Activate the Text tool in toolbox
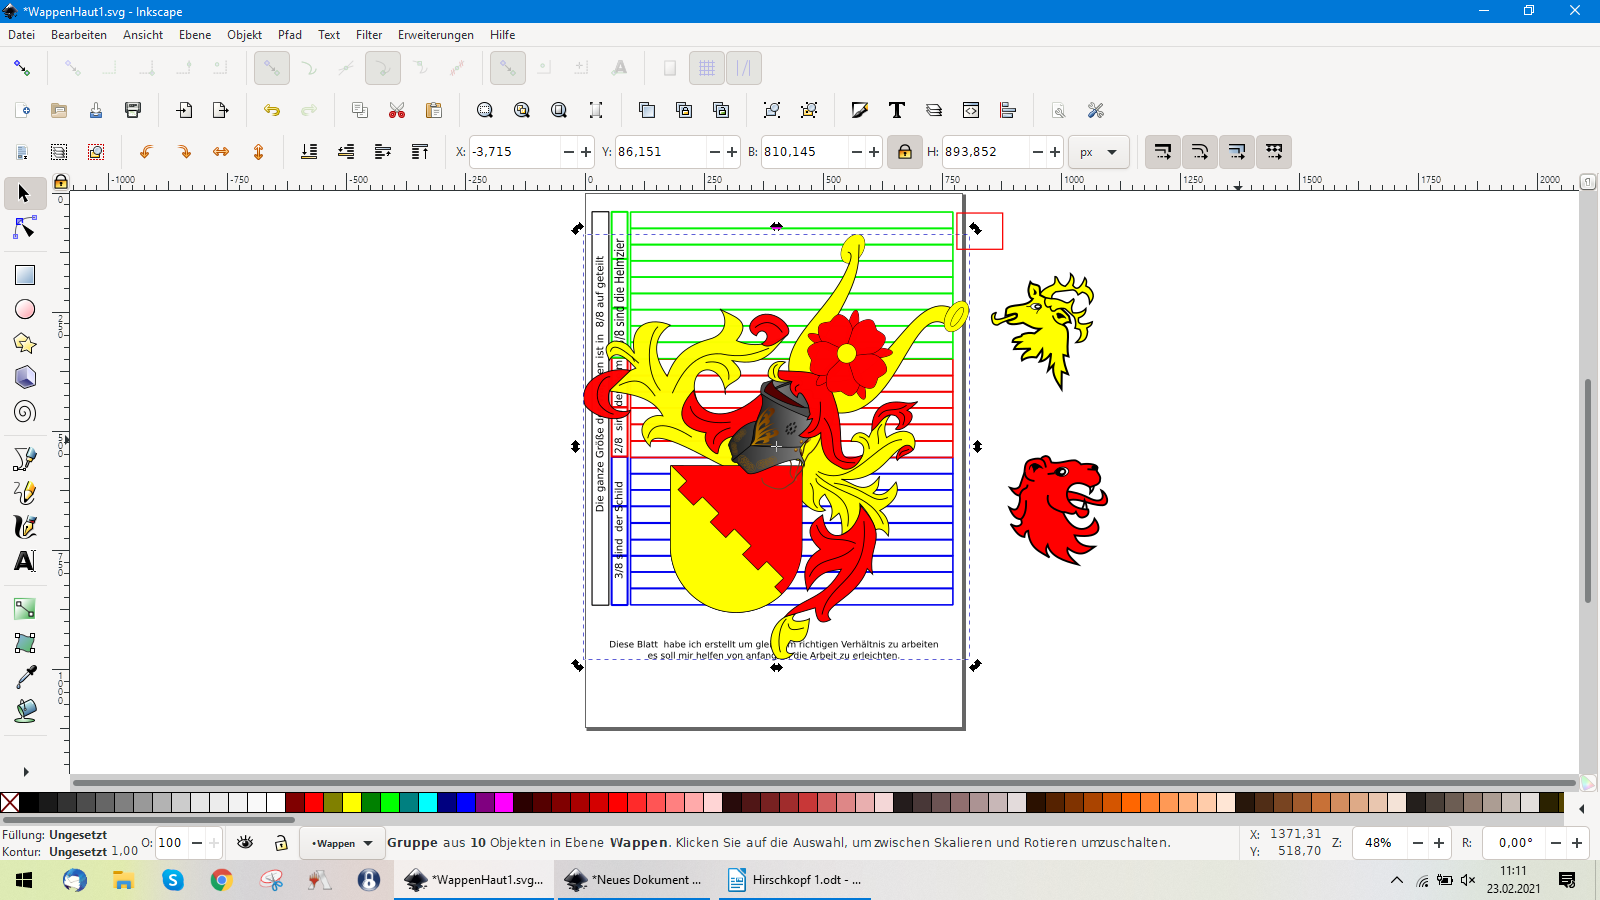The height and width of the screenshot is (900, 1600). (x=25, y=562)
